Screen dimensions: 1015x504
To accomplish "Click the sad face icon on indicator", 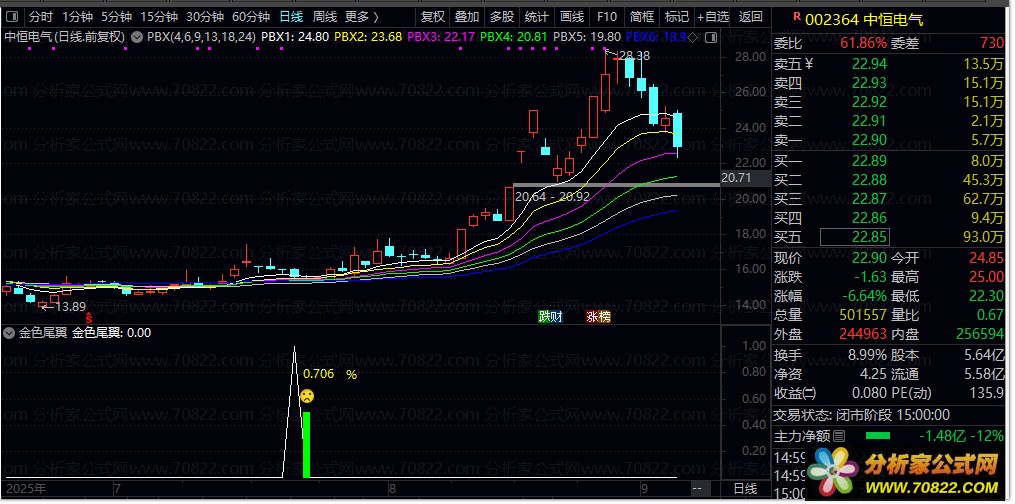I will (307, 396).
